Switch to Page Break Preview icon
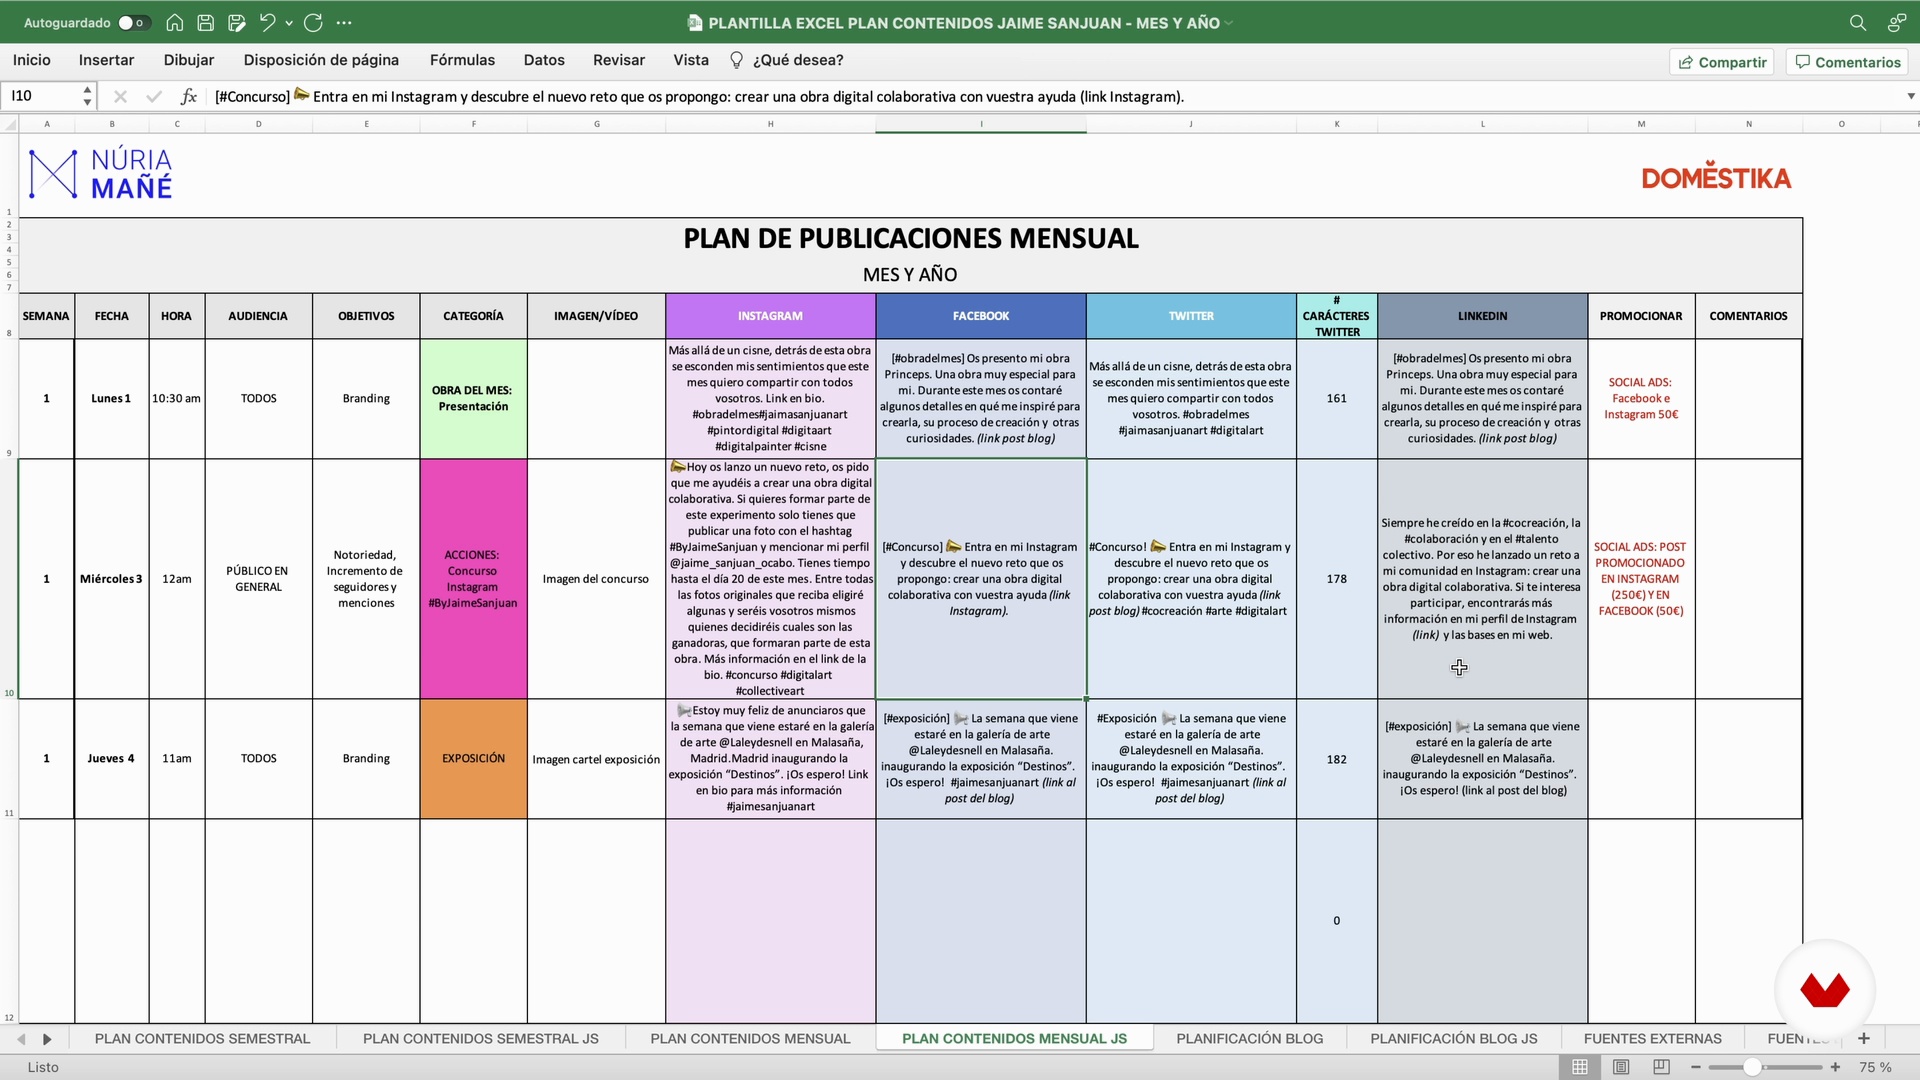 pos(1661,1067)
